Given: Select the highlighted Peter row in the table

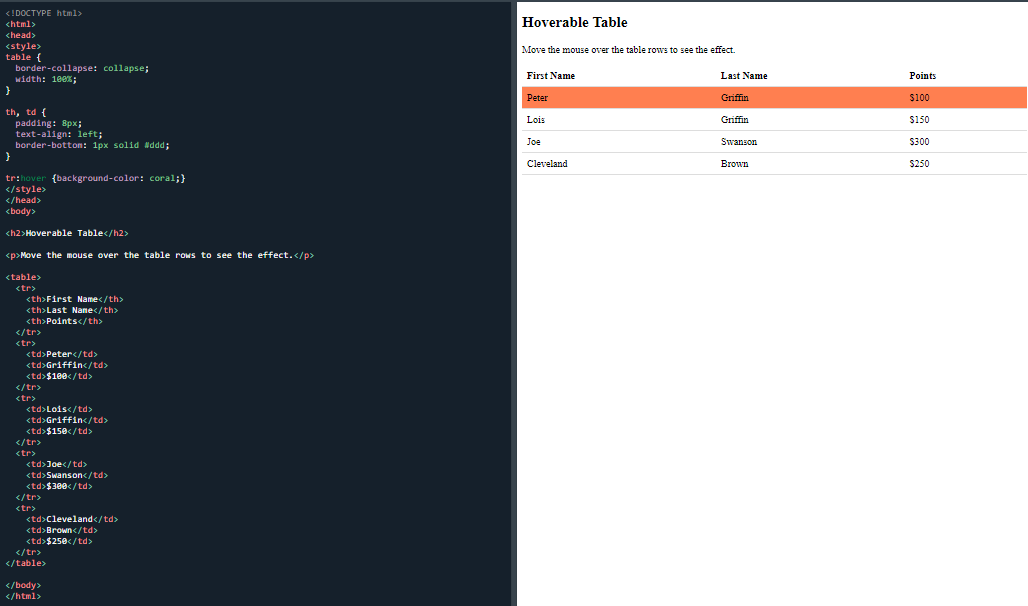Looking at the screenshot, I should tap(700, 97).
